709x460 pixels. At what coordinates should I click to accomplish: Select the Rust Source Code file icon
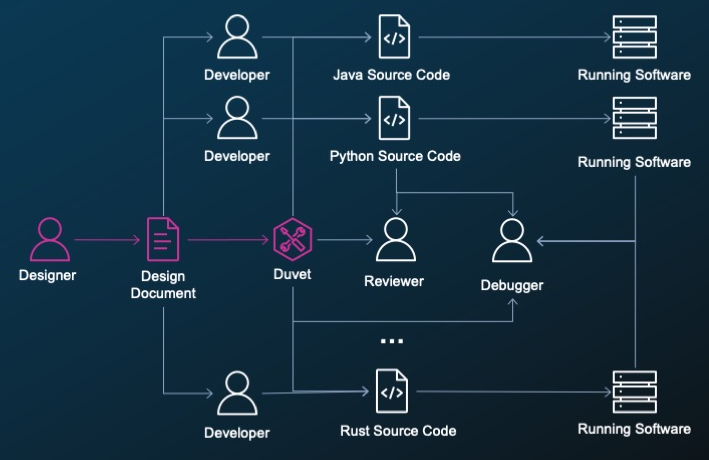coord(392,391)
